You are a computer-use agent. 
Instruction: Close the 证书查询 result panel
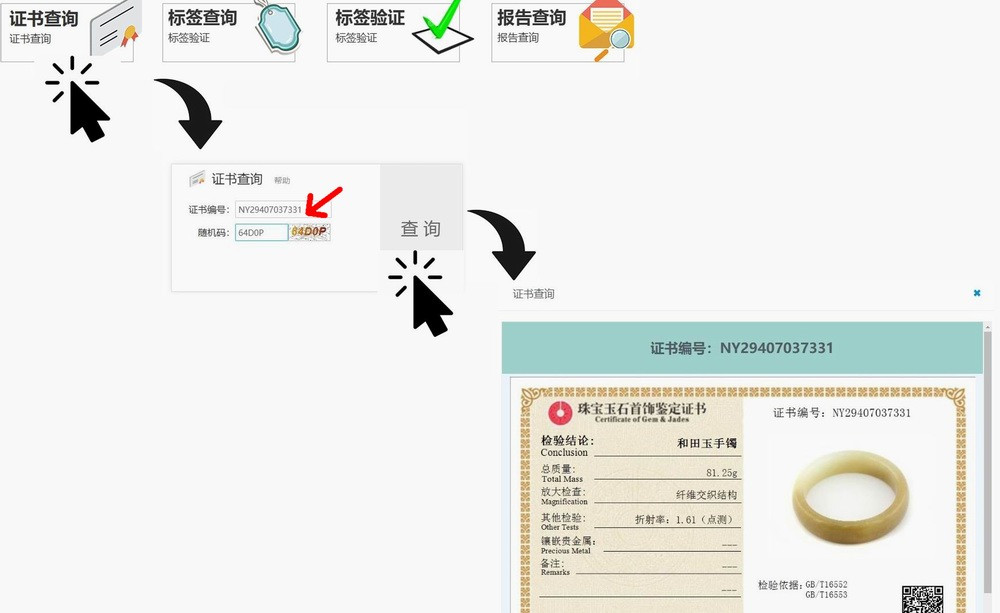[977, 293]
